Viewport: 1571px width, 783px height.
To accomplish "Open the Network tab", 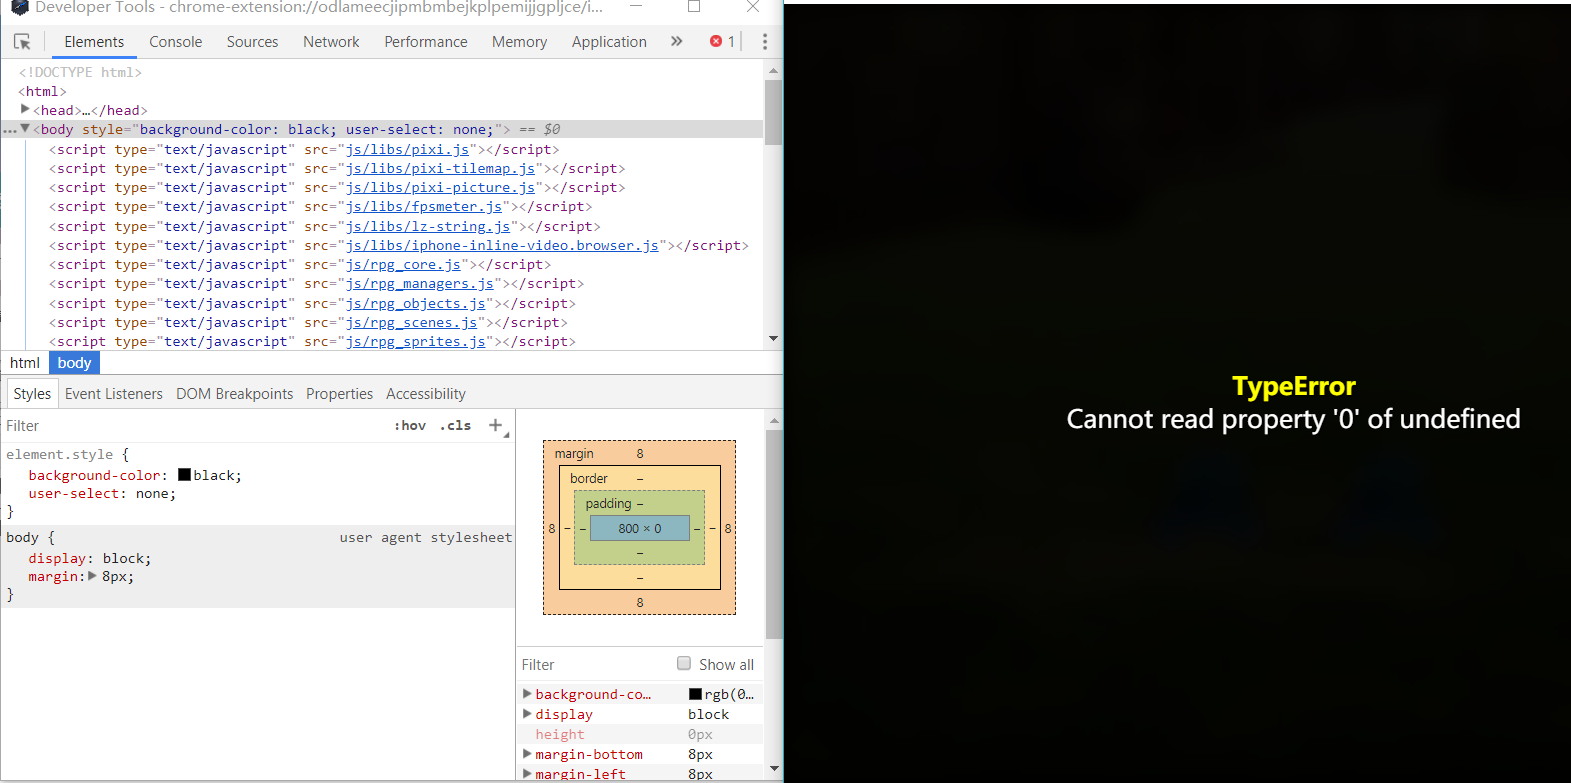I will [331, 41].
